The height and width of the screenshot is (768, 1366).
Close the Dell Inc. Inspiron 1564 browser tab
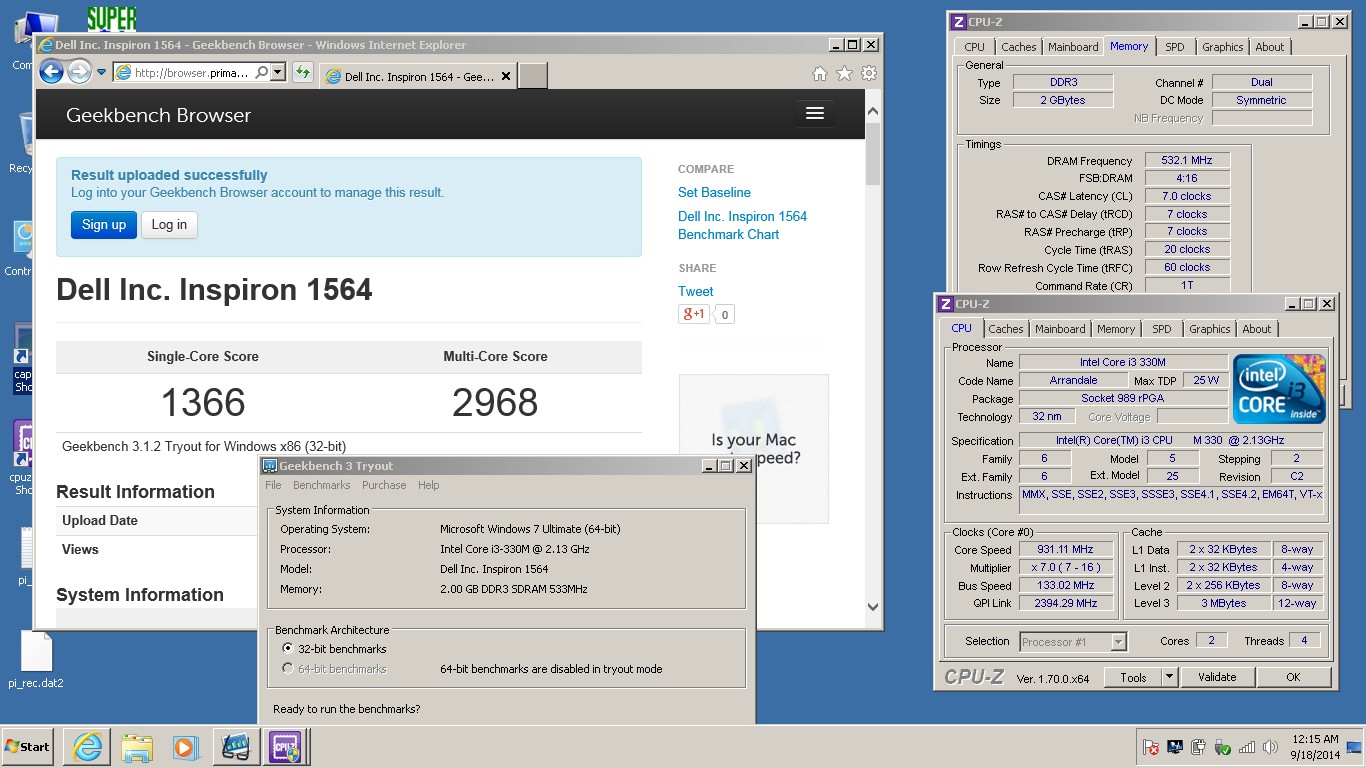(506, 76)
